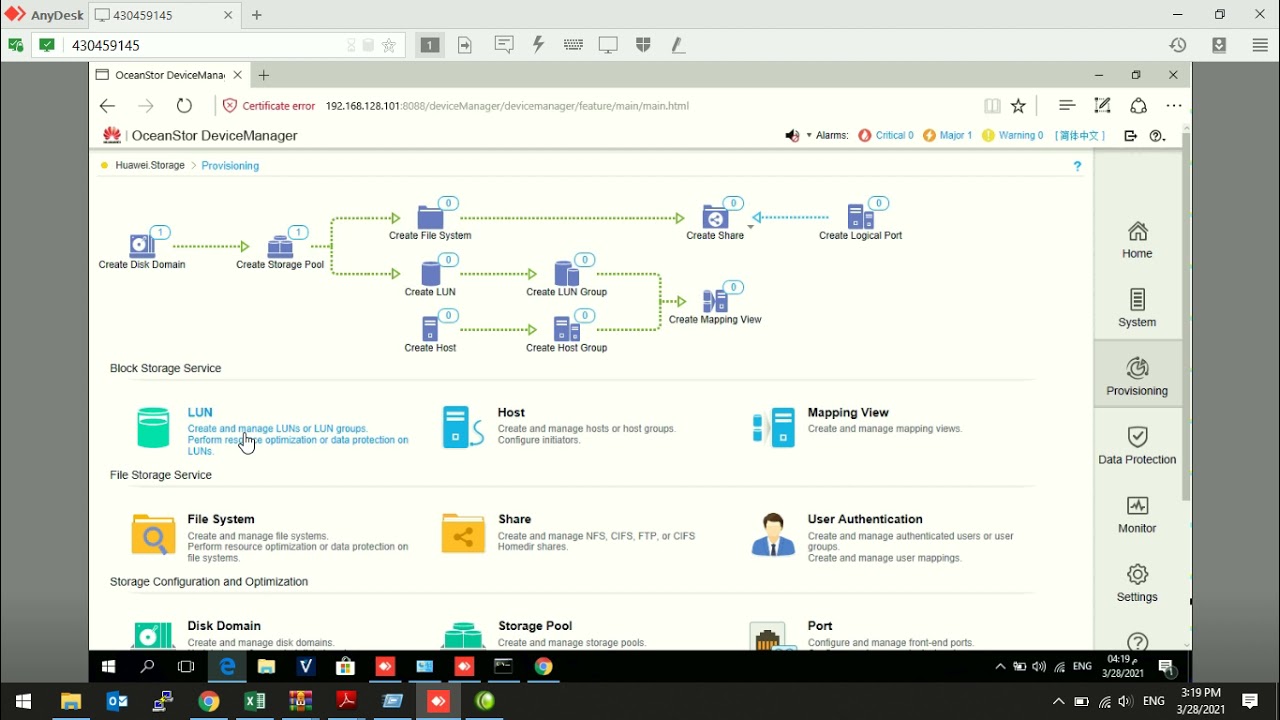Click the alarm sound speaker icon
The height and width of the screenshot is (720, 1280).
(792, 135)
